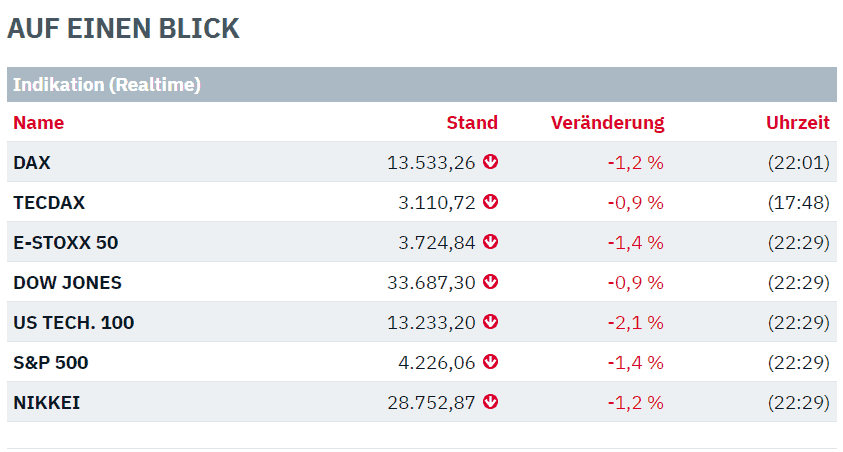Click the red arrow icon next to S&P 500
This screenshot has height=452, width=843.
click(x=490, y=362)
